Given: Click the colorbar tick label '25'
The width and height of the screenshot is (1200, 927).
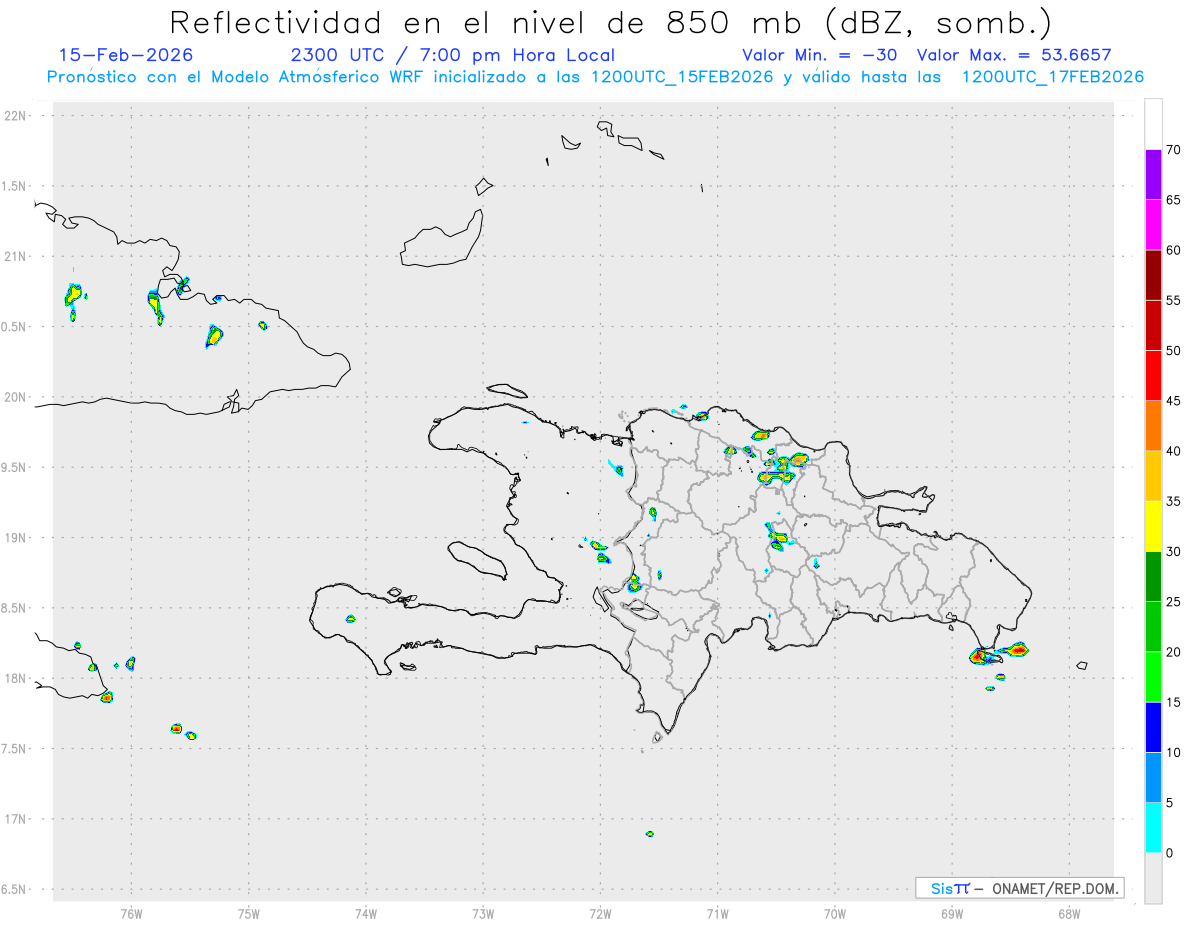Looking at the screenshot, I should (x=1173, y=602).
